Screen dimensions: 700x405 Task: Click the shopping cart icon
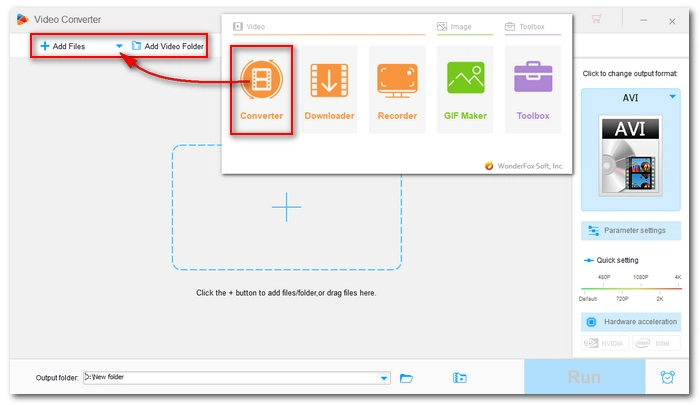pyautogui.click(x=596, y=19)
